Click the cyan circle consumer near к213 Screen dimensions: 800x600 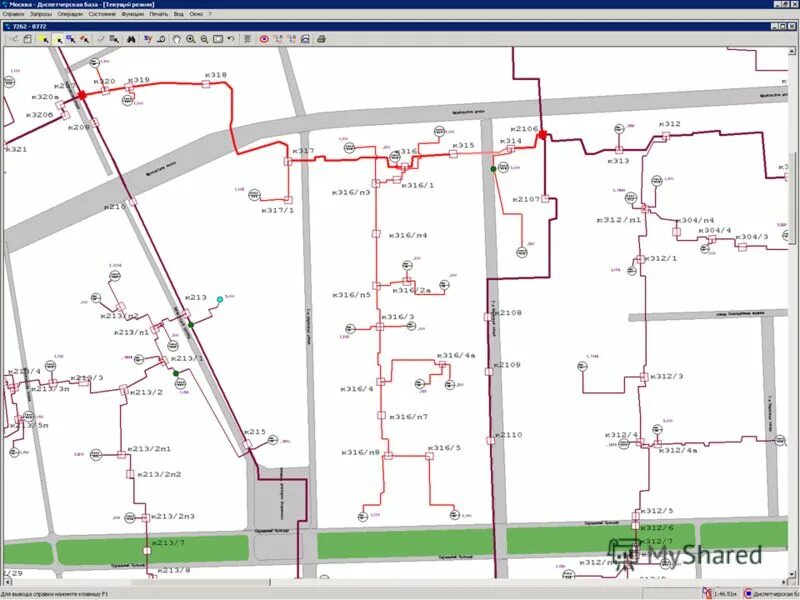click(x=220, y=299)
